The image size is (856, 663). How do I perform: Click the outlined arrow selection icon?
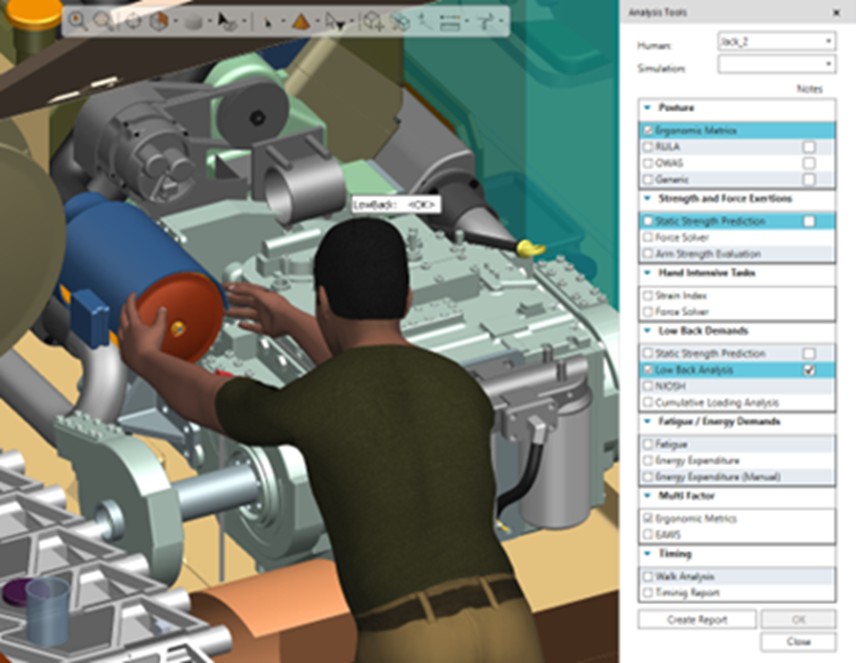(334, 22)
